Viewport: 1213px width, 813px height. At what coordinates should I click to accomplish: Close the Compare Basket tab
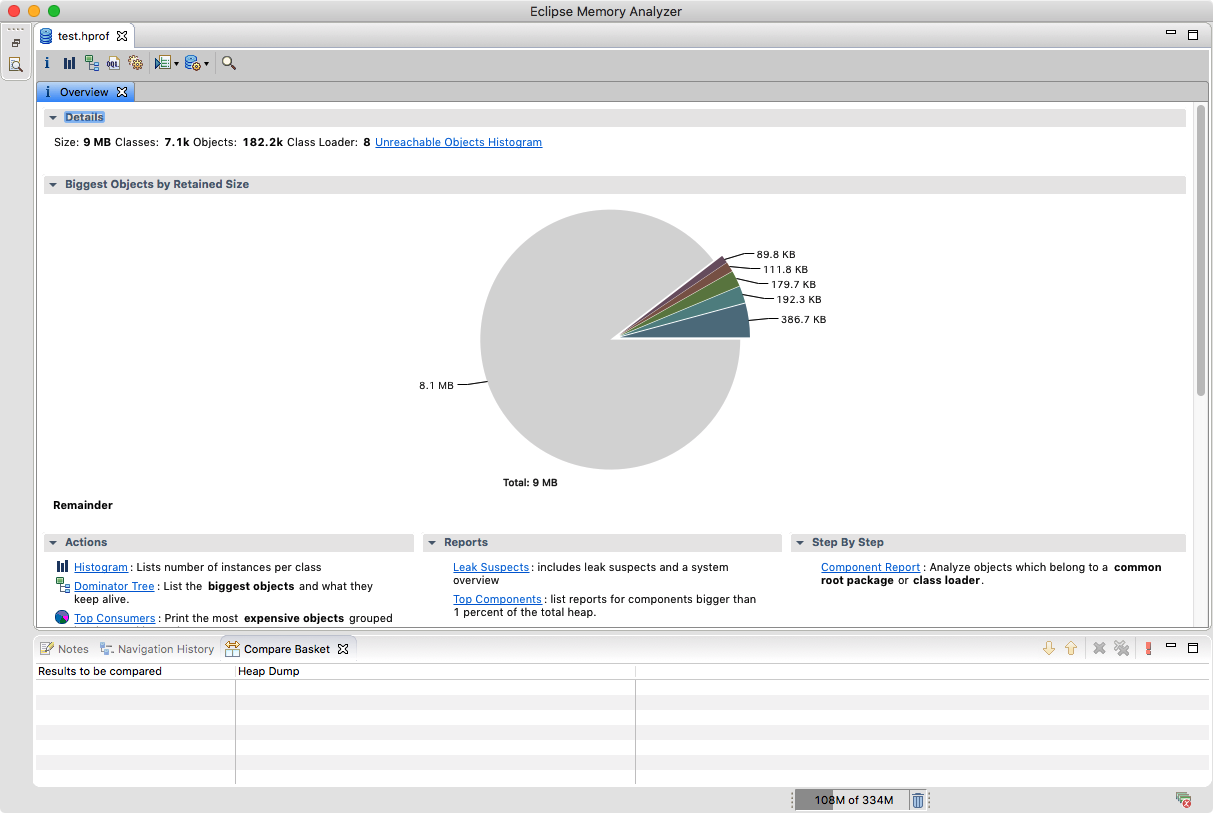[342, 649]
